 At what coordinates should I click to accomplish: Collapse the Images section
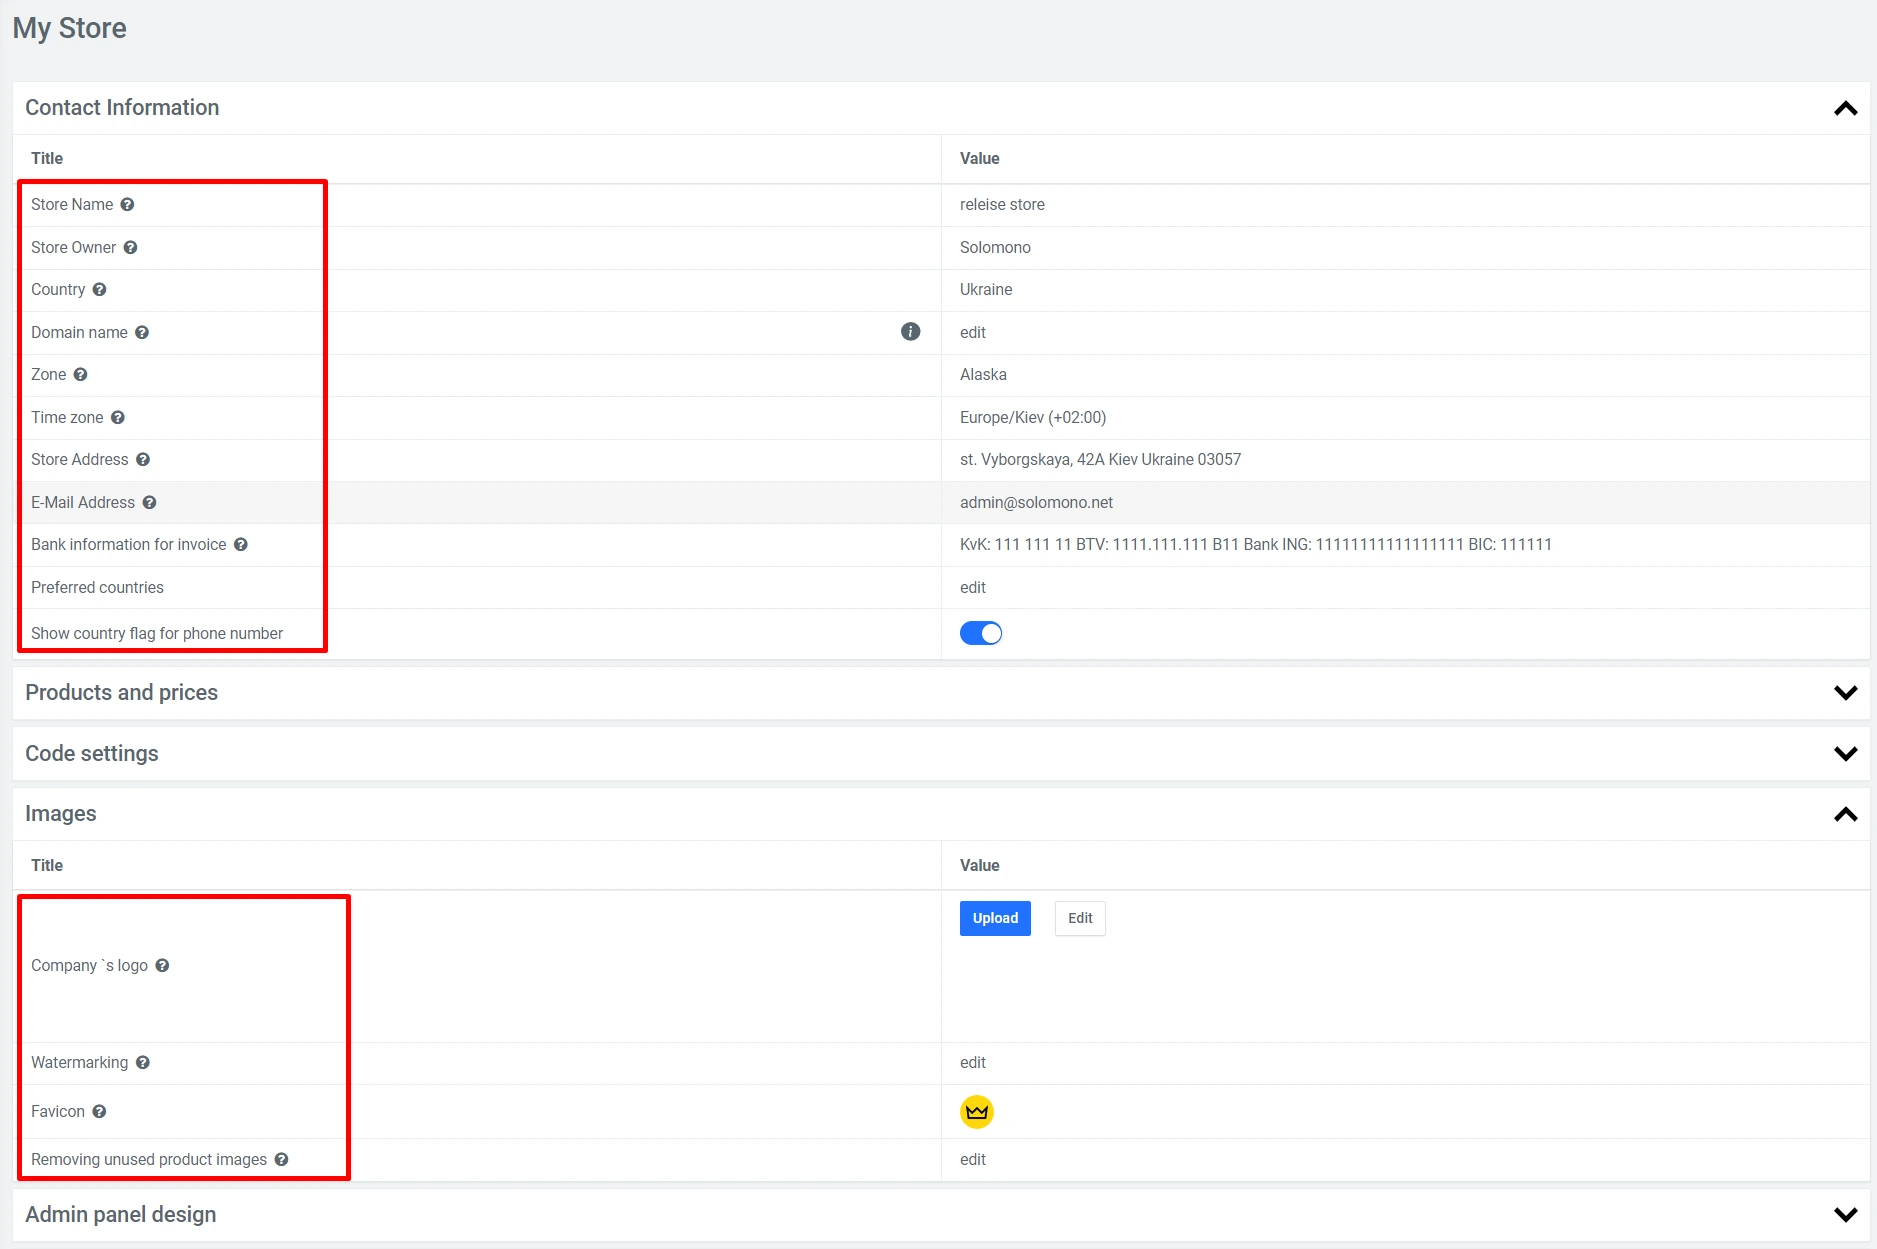(x=1845, y=814)
